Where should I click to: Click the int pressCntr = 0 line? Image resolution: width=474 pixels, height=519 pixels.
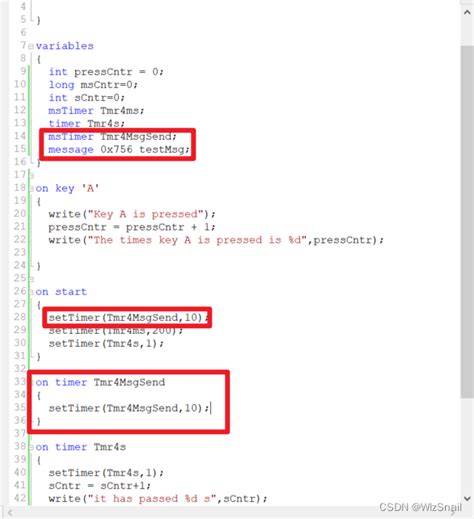point(106,72)
